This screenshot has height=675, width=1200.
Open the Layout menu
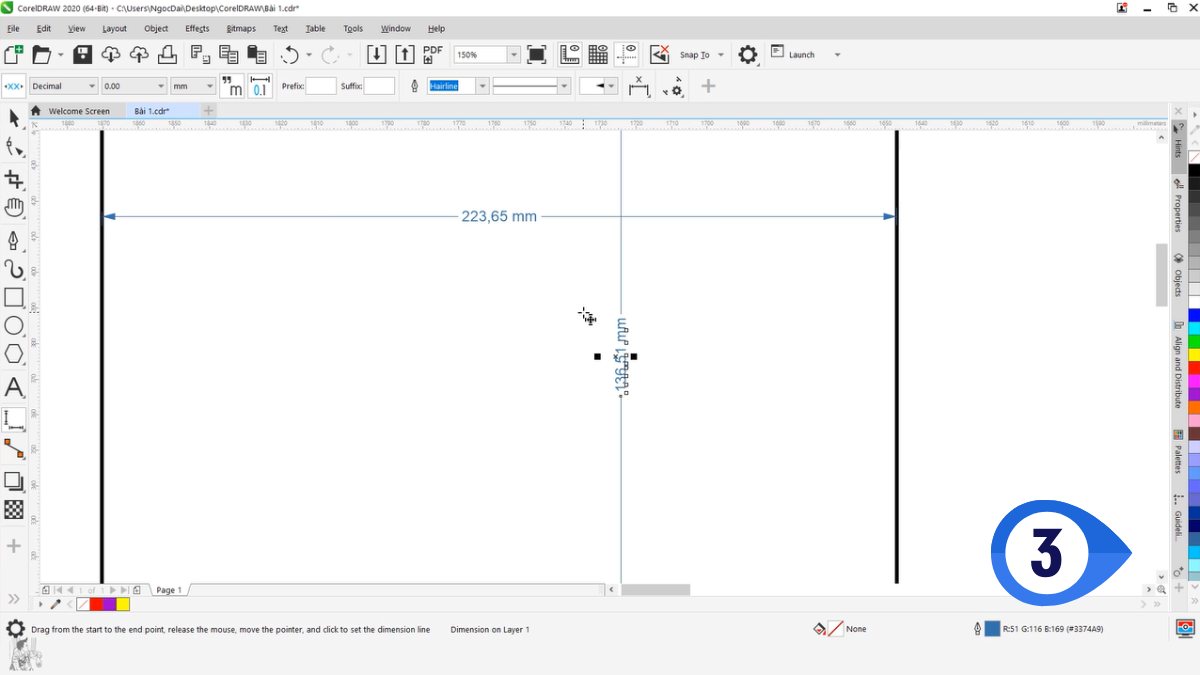pos(114,28)
